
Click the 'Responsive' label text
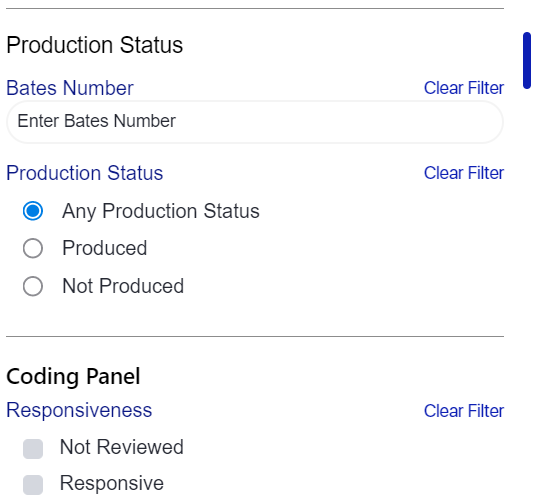(112, 483)
